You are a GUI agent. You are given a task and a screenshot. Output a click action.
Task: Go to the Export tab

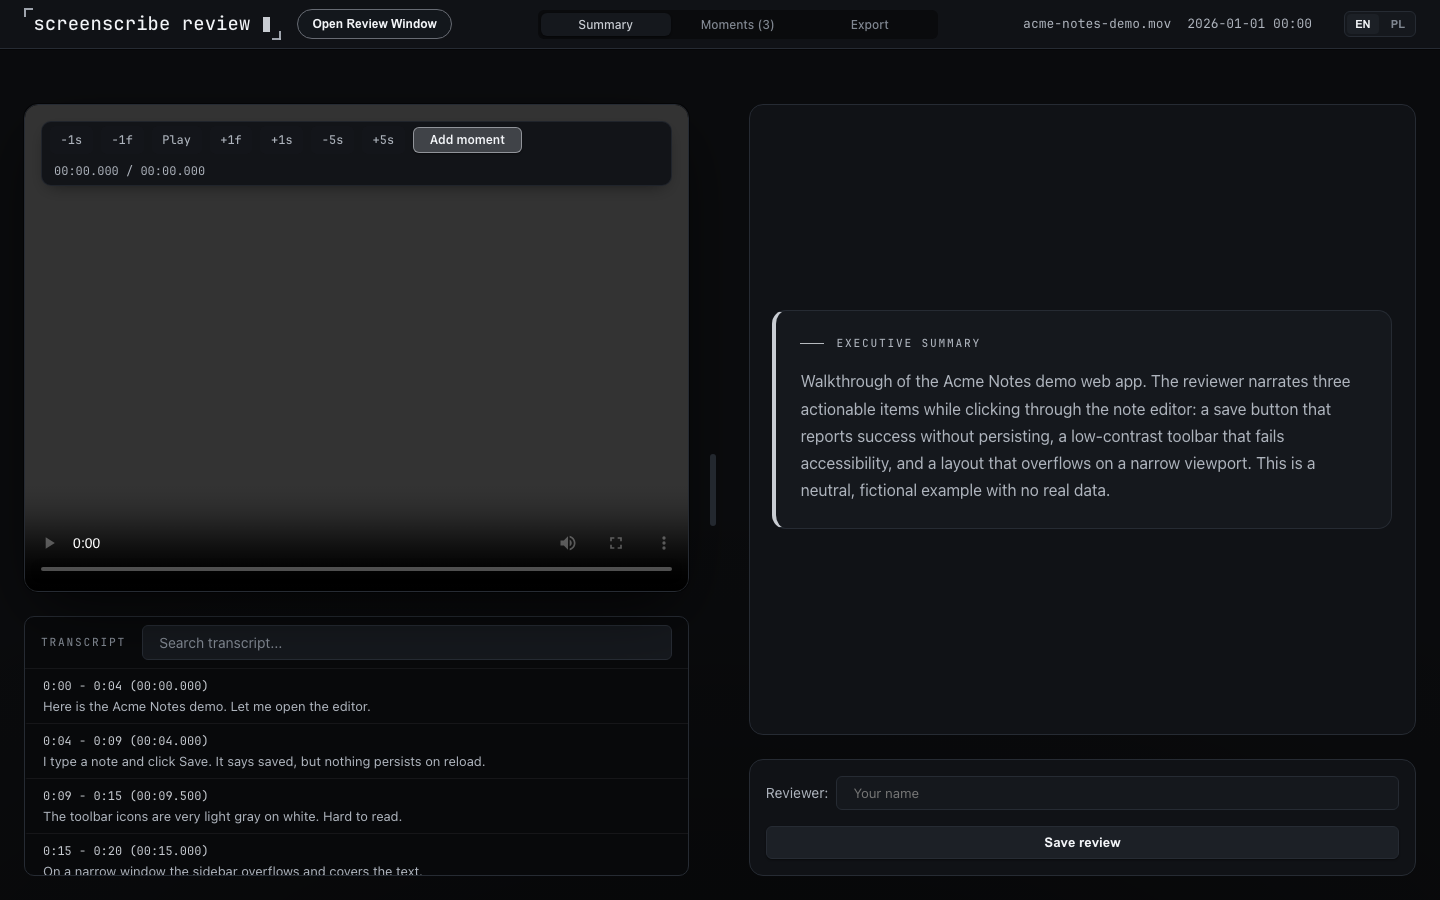(x=869, y=24)
